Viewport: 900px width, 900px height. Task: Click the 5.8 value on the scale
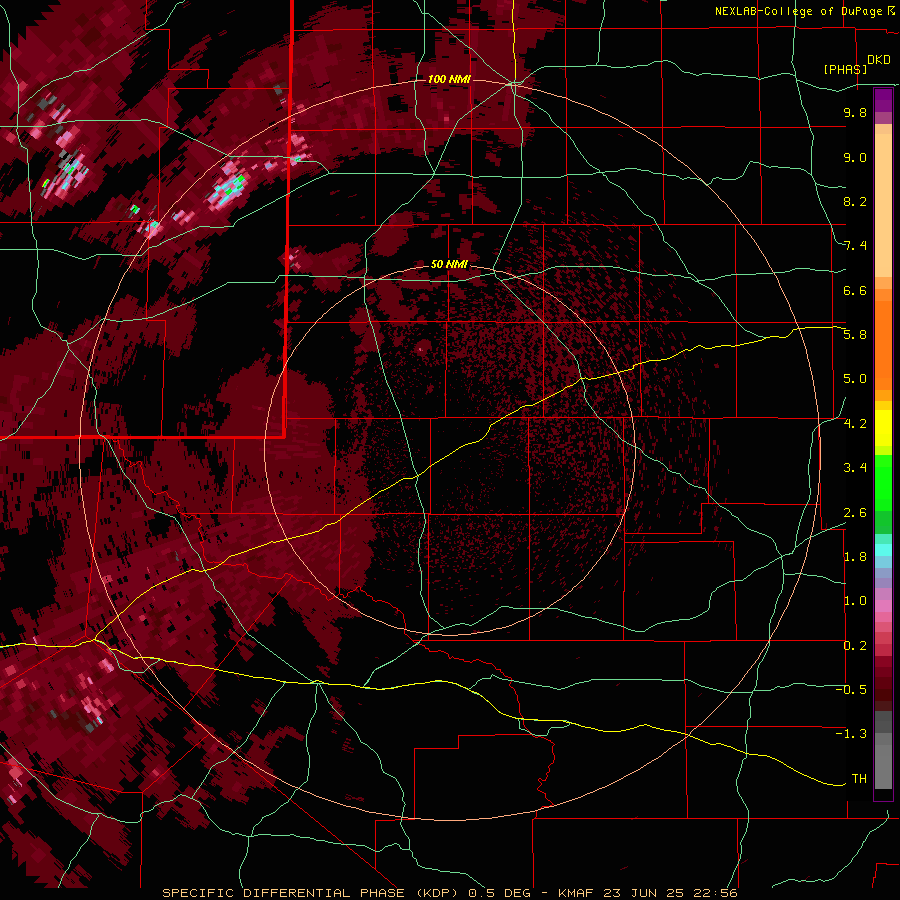855,334
